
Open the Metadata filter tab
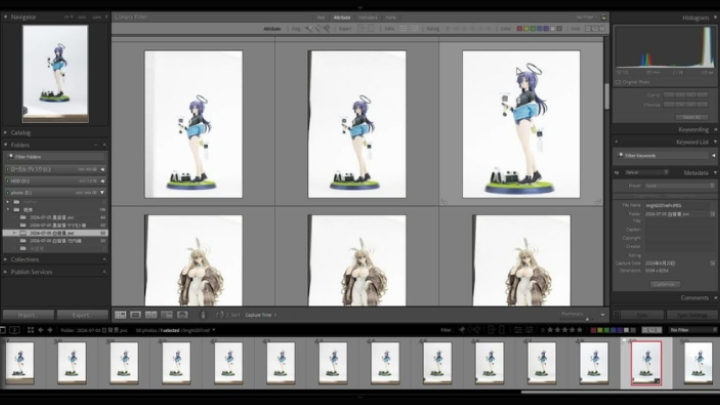point(368,17)
